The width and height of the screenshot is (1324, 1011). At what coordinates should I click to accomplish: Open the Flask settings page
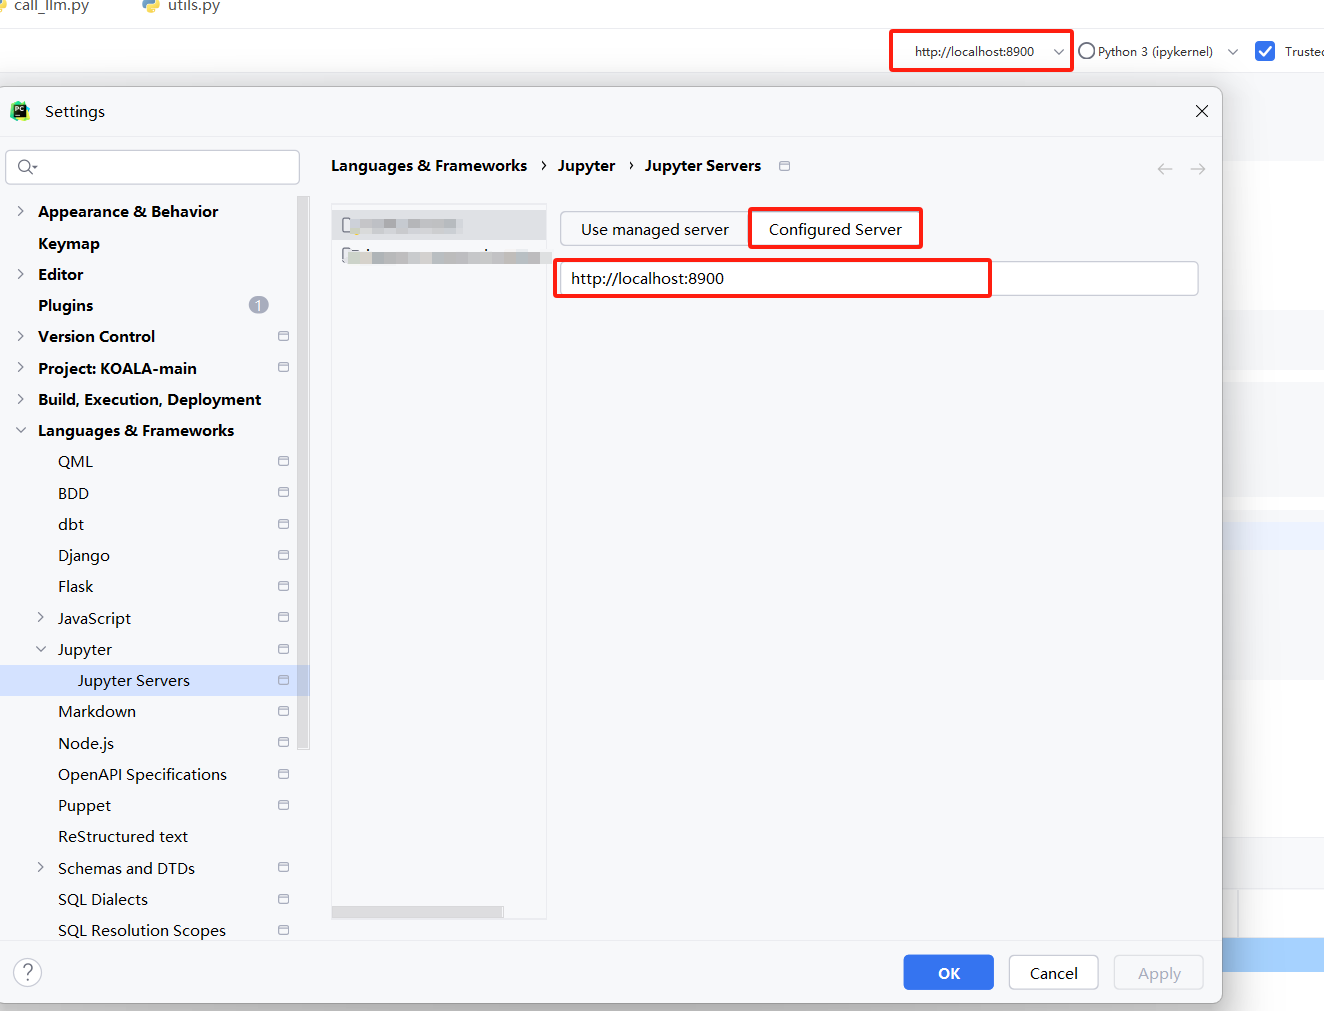click(x=76, y=586)
